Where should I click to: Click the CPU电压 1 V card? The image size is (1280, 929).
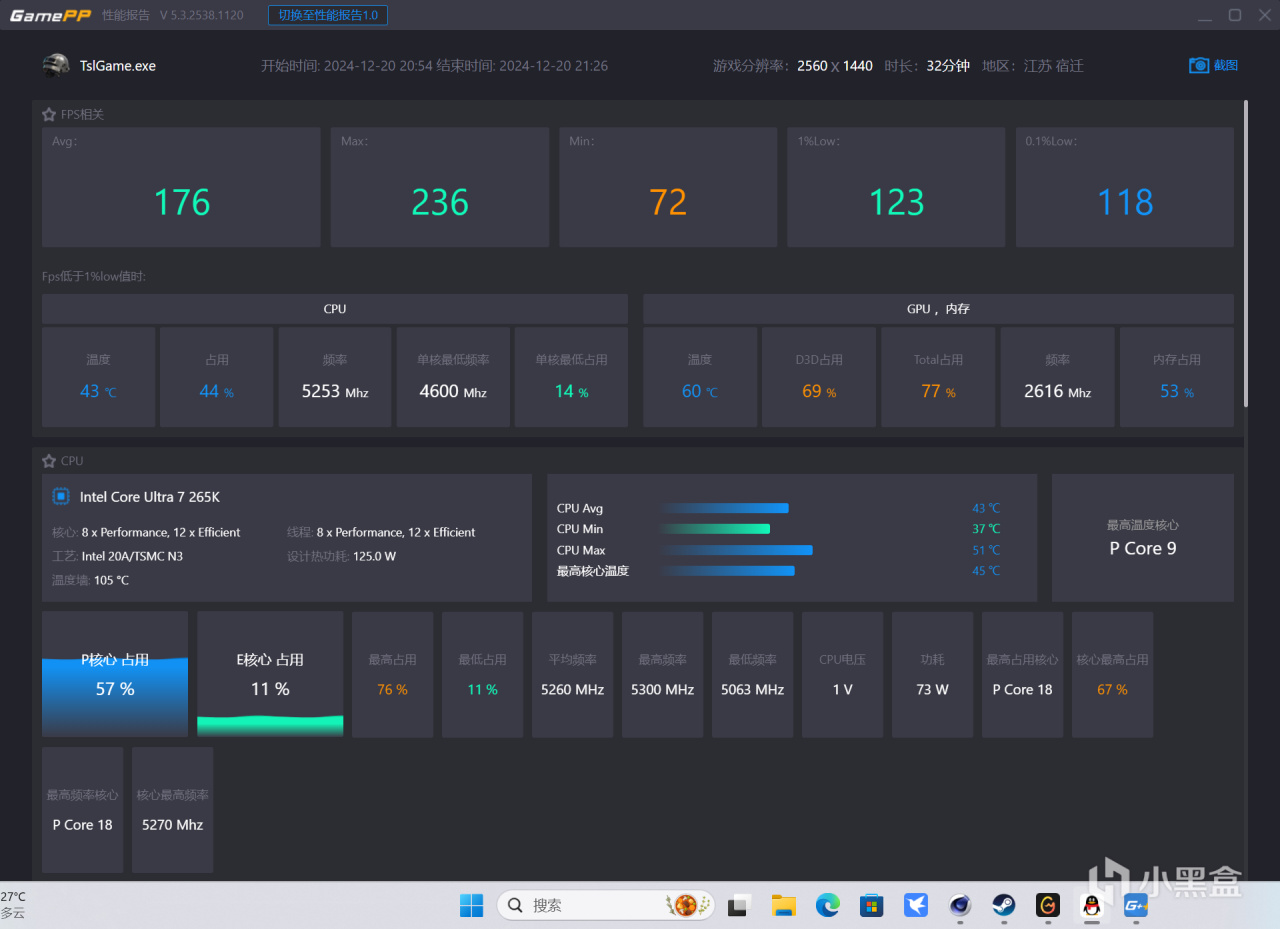(842, 674)
